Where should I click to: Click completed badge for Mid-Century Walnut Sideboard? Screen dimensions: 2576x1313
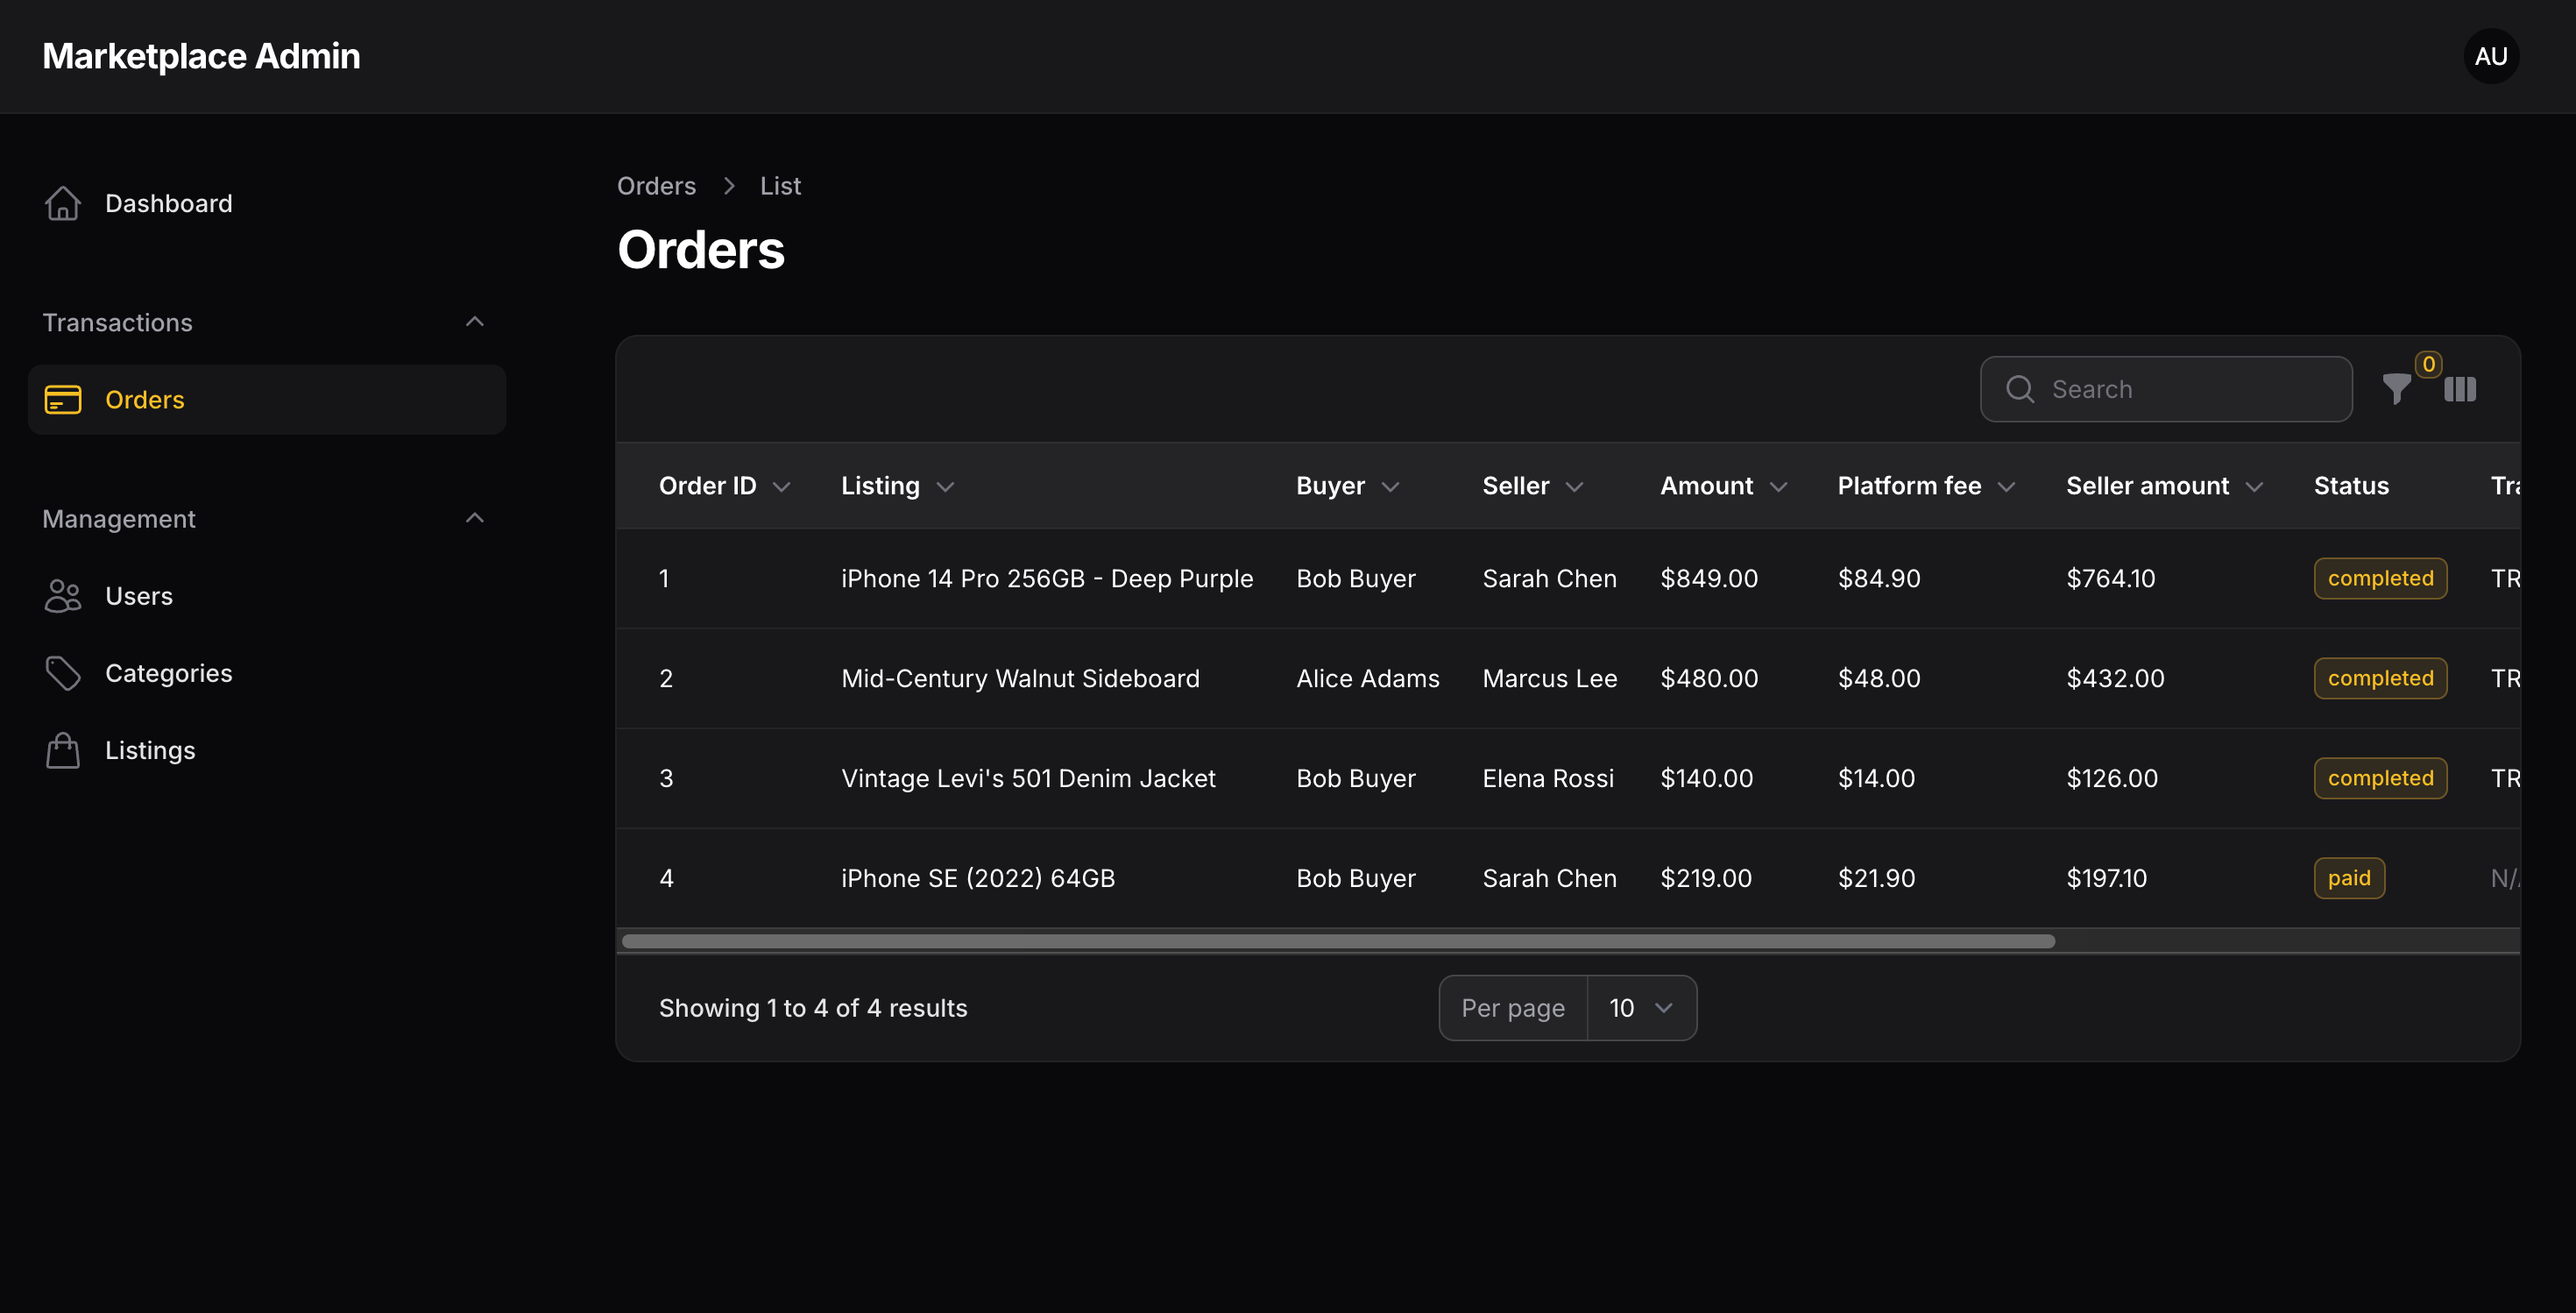tap(2380, 678)
